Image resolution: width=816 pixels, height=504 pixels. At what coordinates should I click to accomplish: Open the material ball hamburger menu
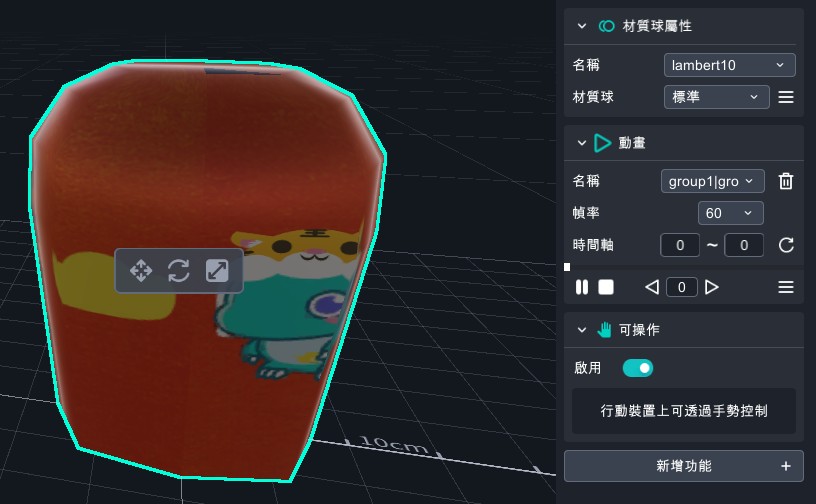[786, 97]
